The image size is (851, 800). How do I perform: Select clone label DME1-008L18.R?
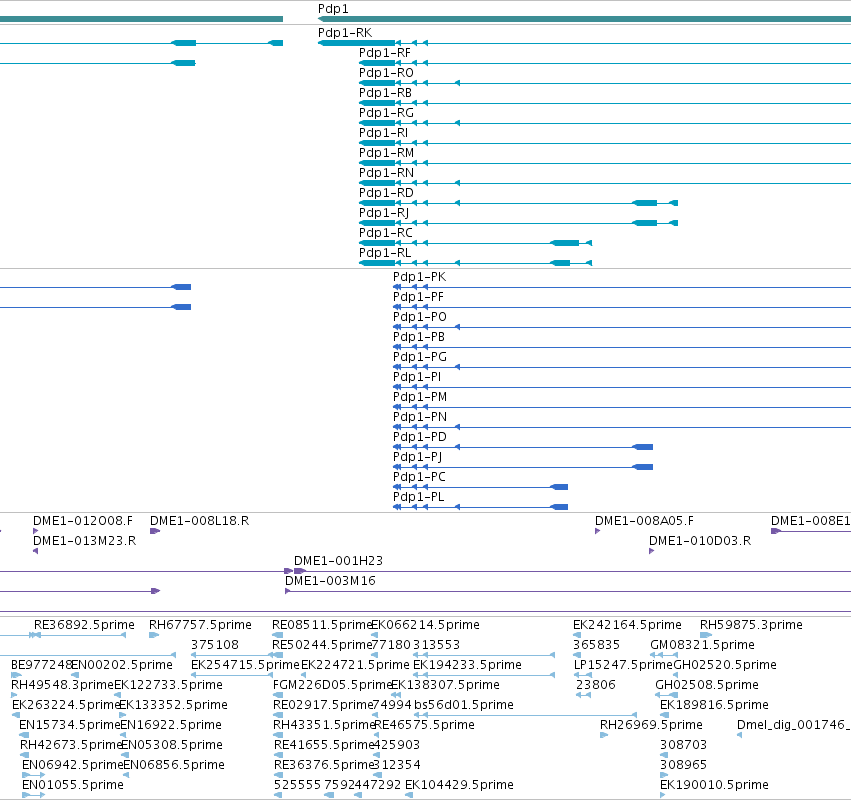click(x=200, y=521)
